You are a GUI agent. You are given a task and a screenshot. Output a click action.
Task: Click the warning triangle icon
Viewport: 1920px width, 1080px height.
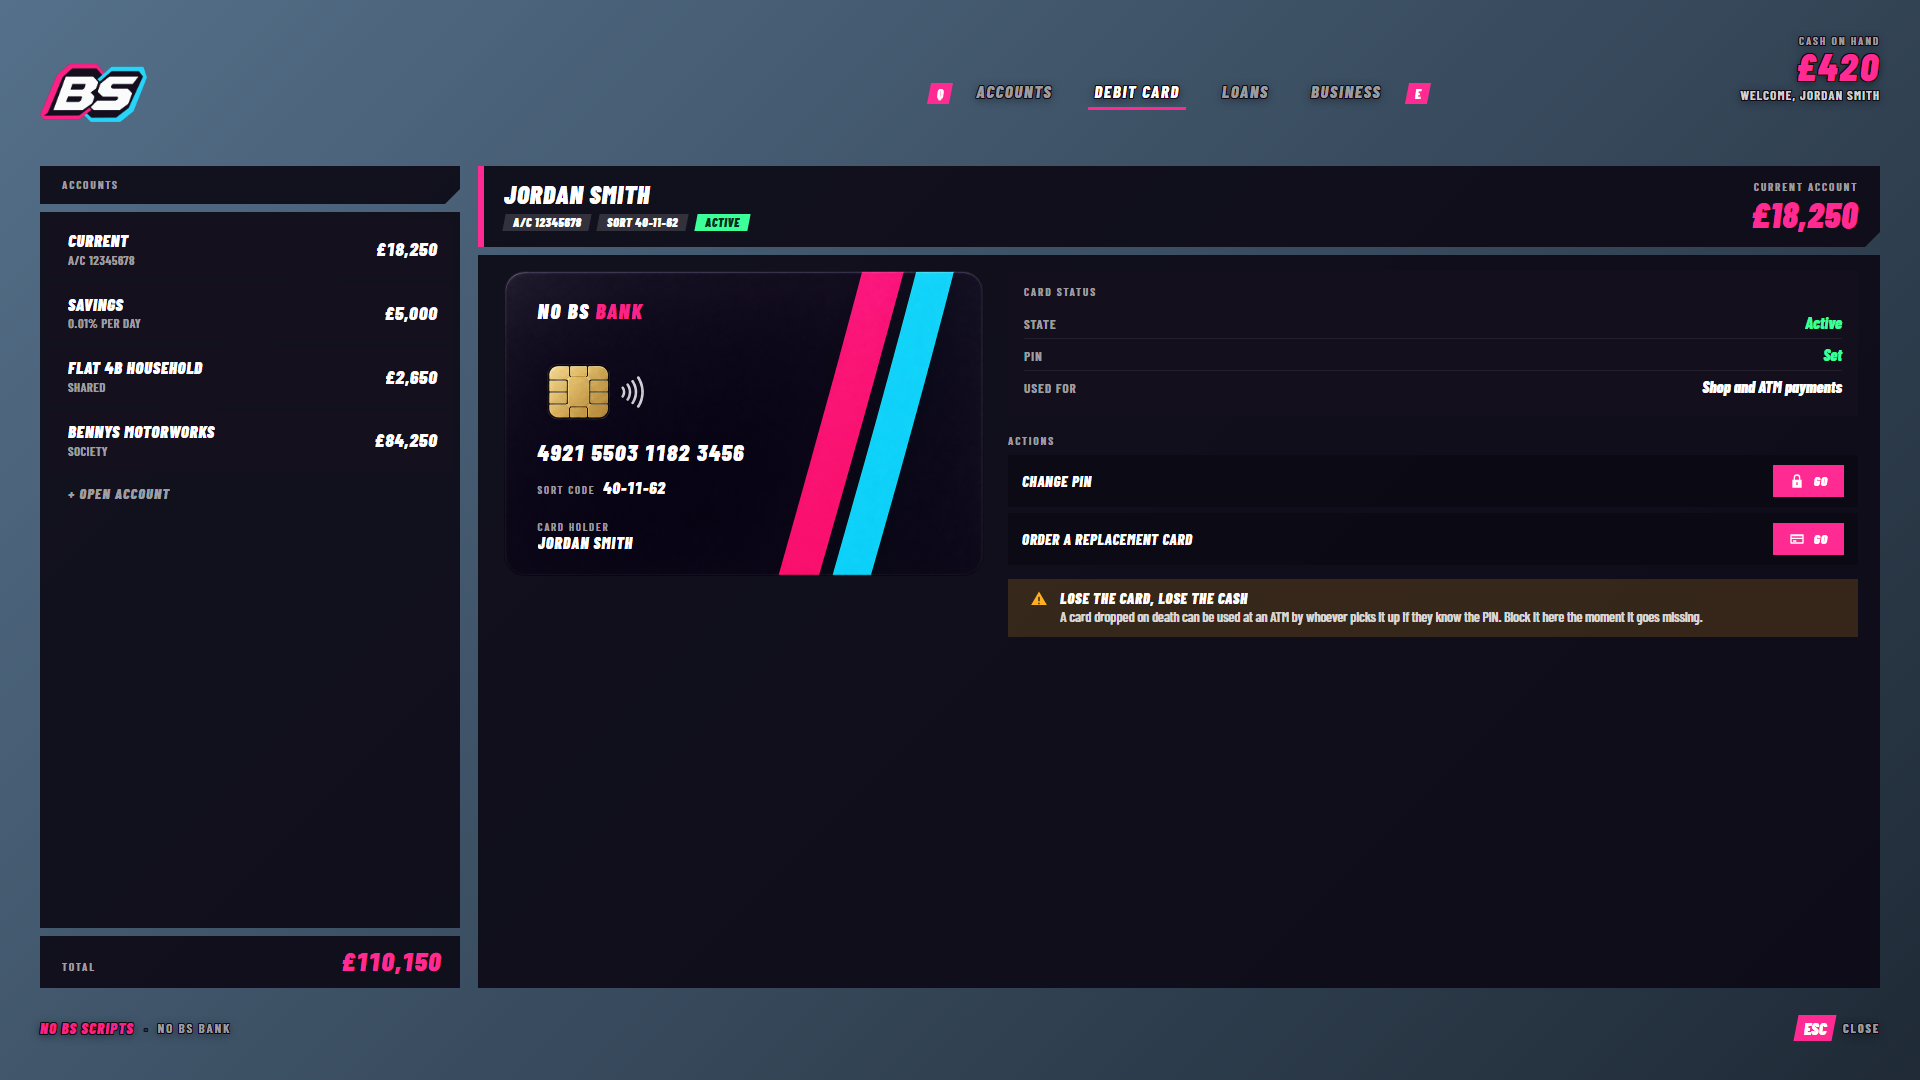pyautogui.click(x=1039, y=599)
